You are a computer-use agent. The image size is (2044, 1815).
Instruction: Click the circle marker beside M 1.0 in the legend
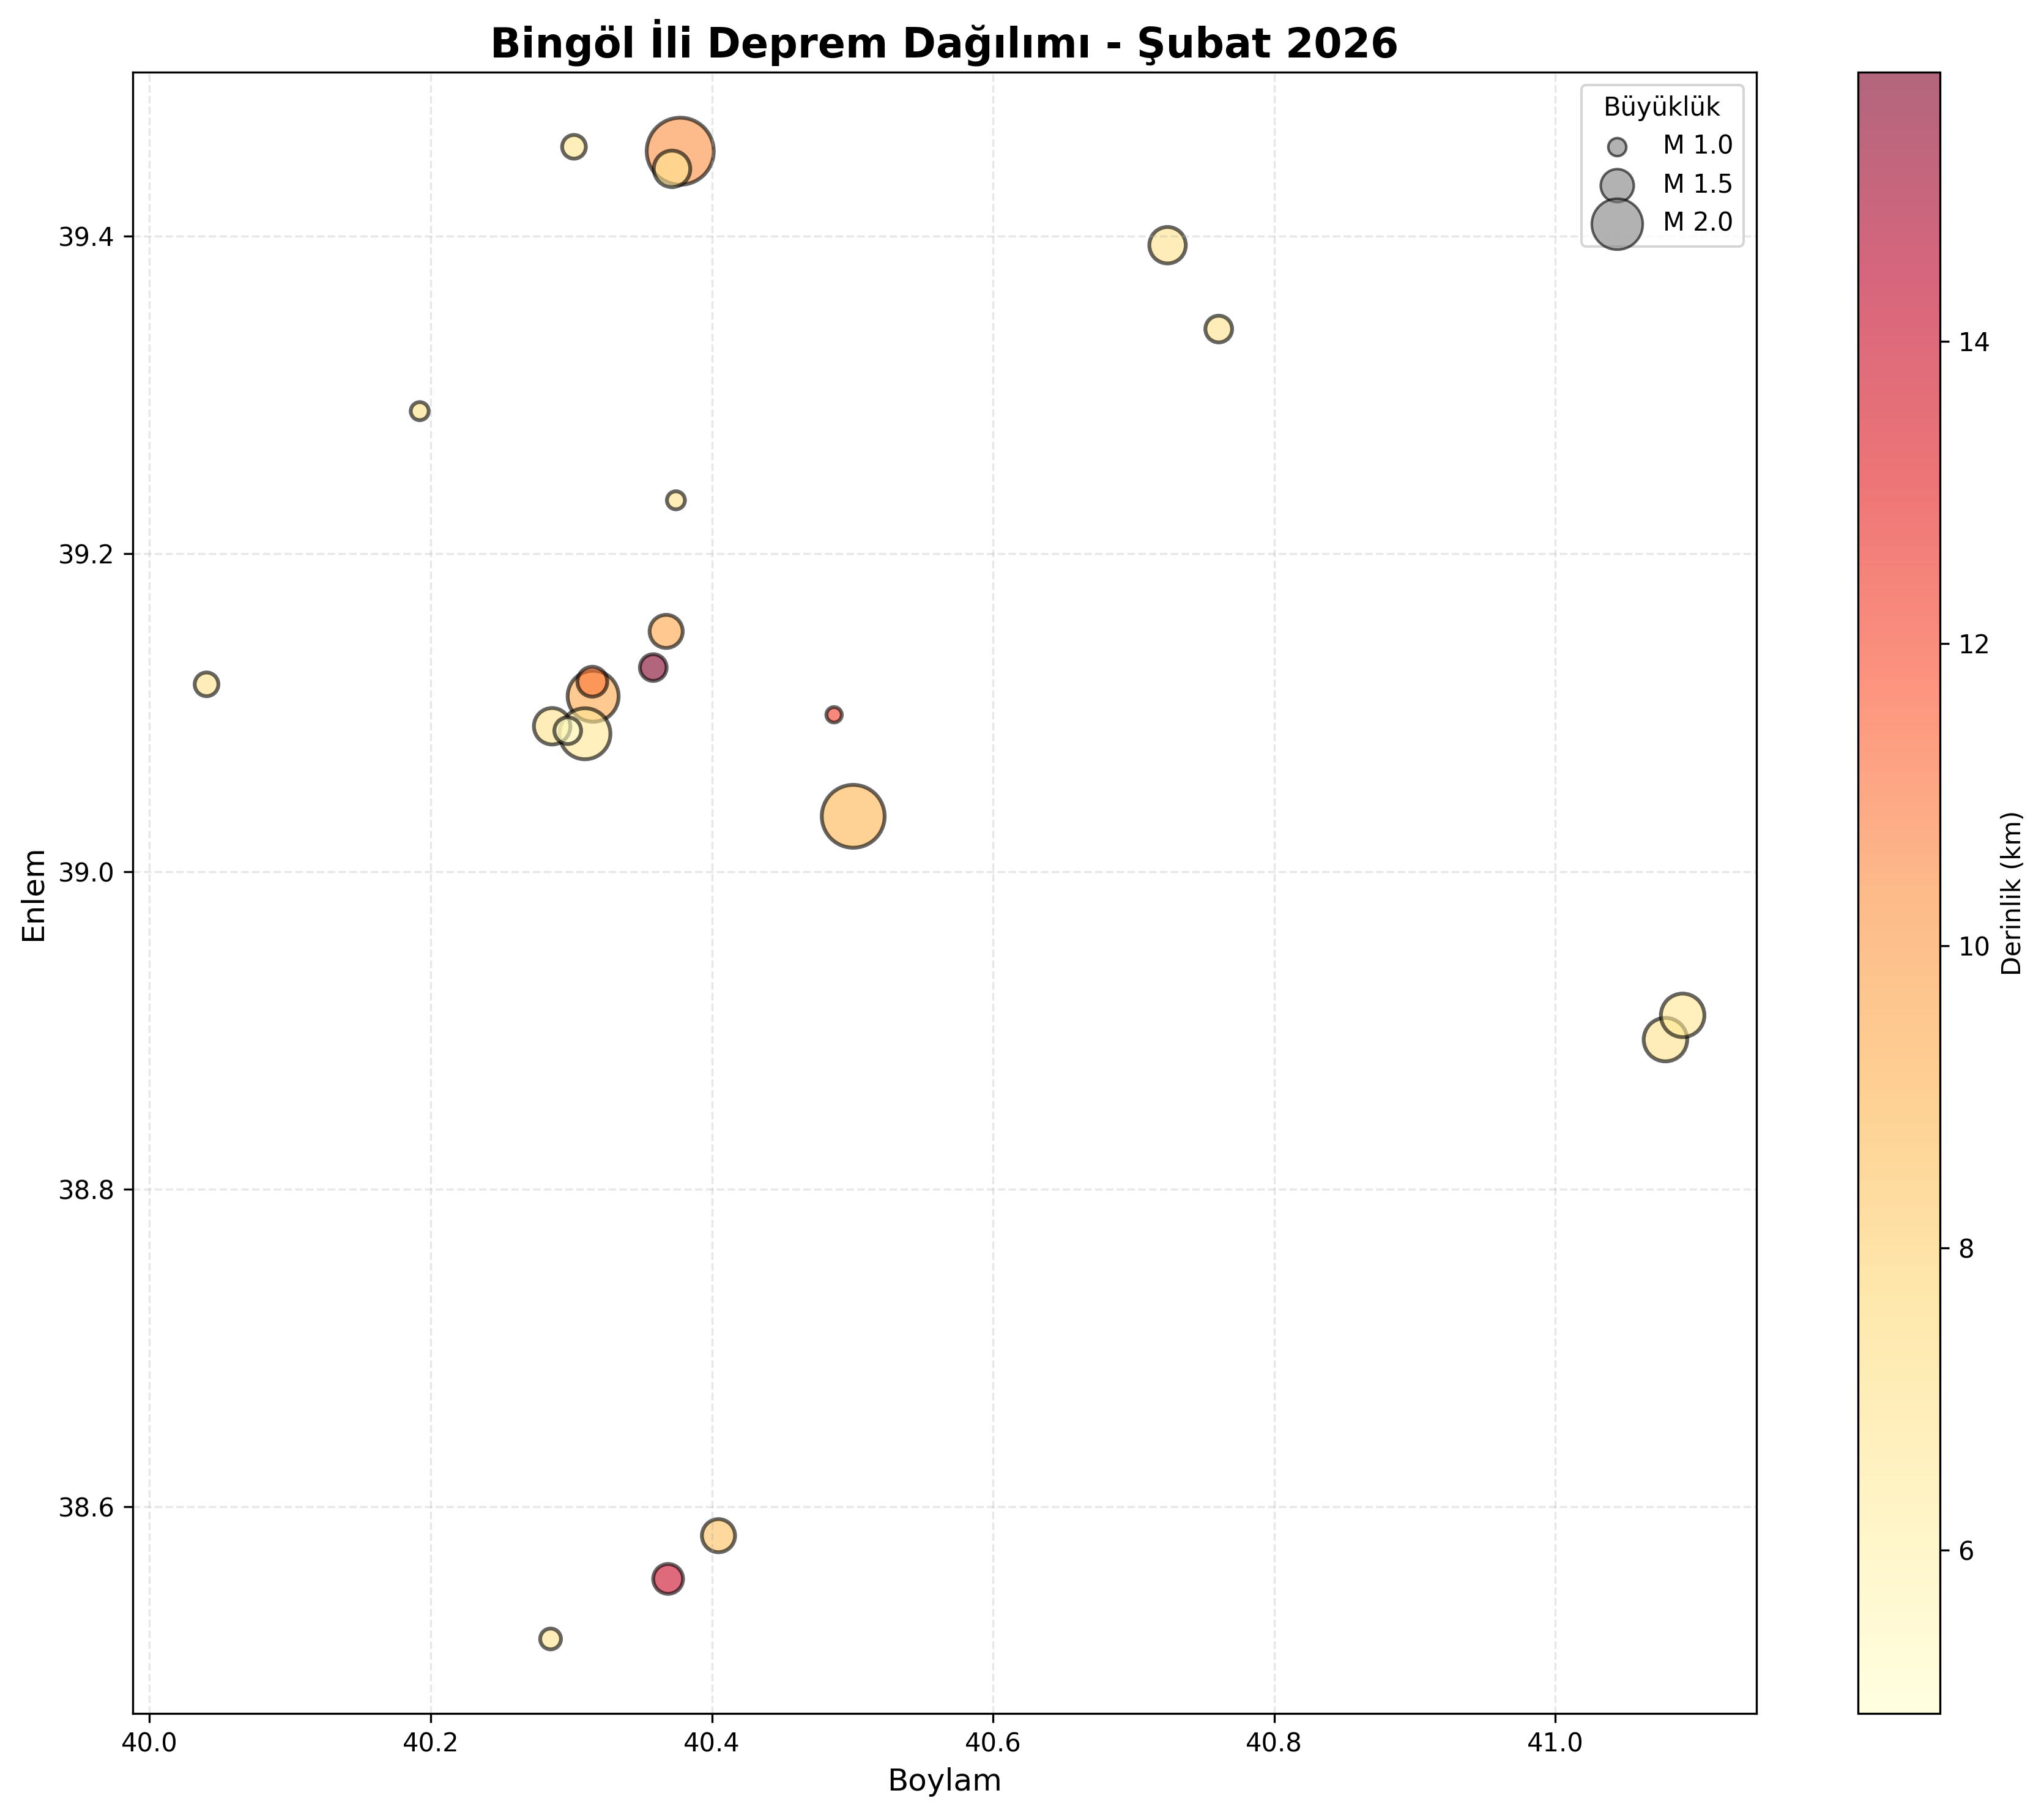coord(1617,147)
